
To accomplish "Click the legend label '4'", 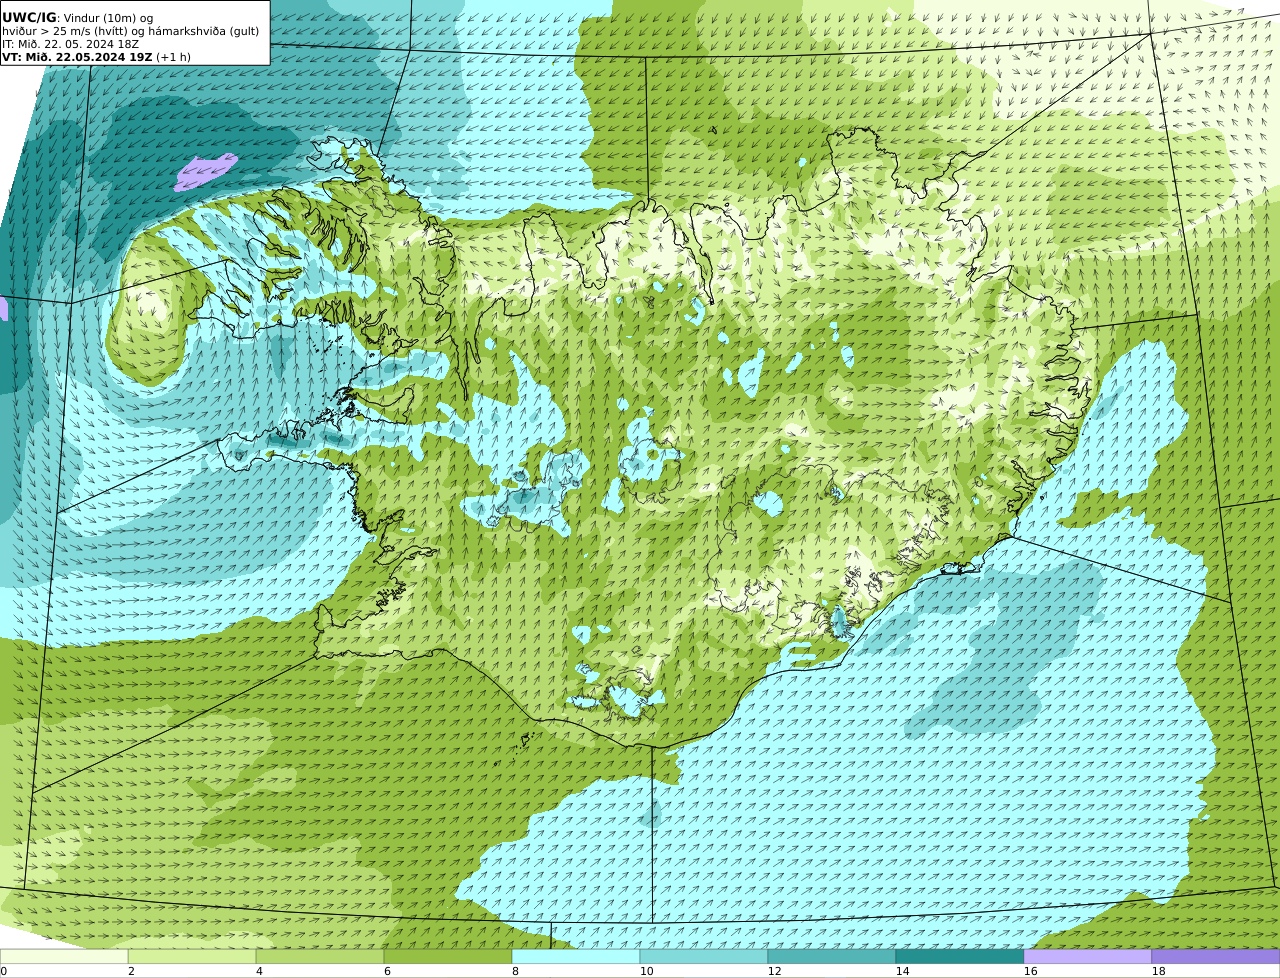I will click(259, 971).
